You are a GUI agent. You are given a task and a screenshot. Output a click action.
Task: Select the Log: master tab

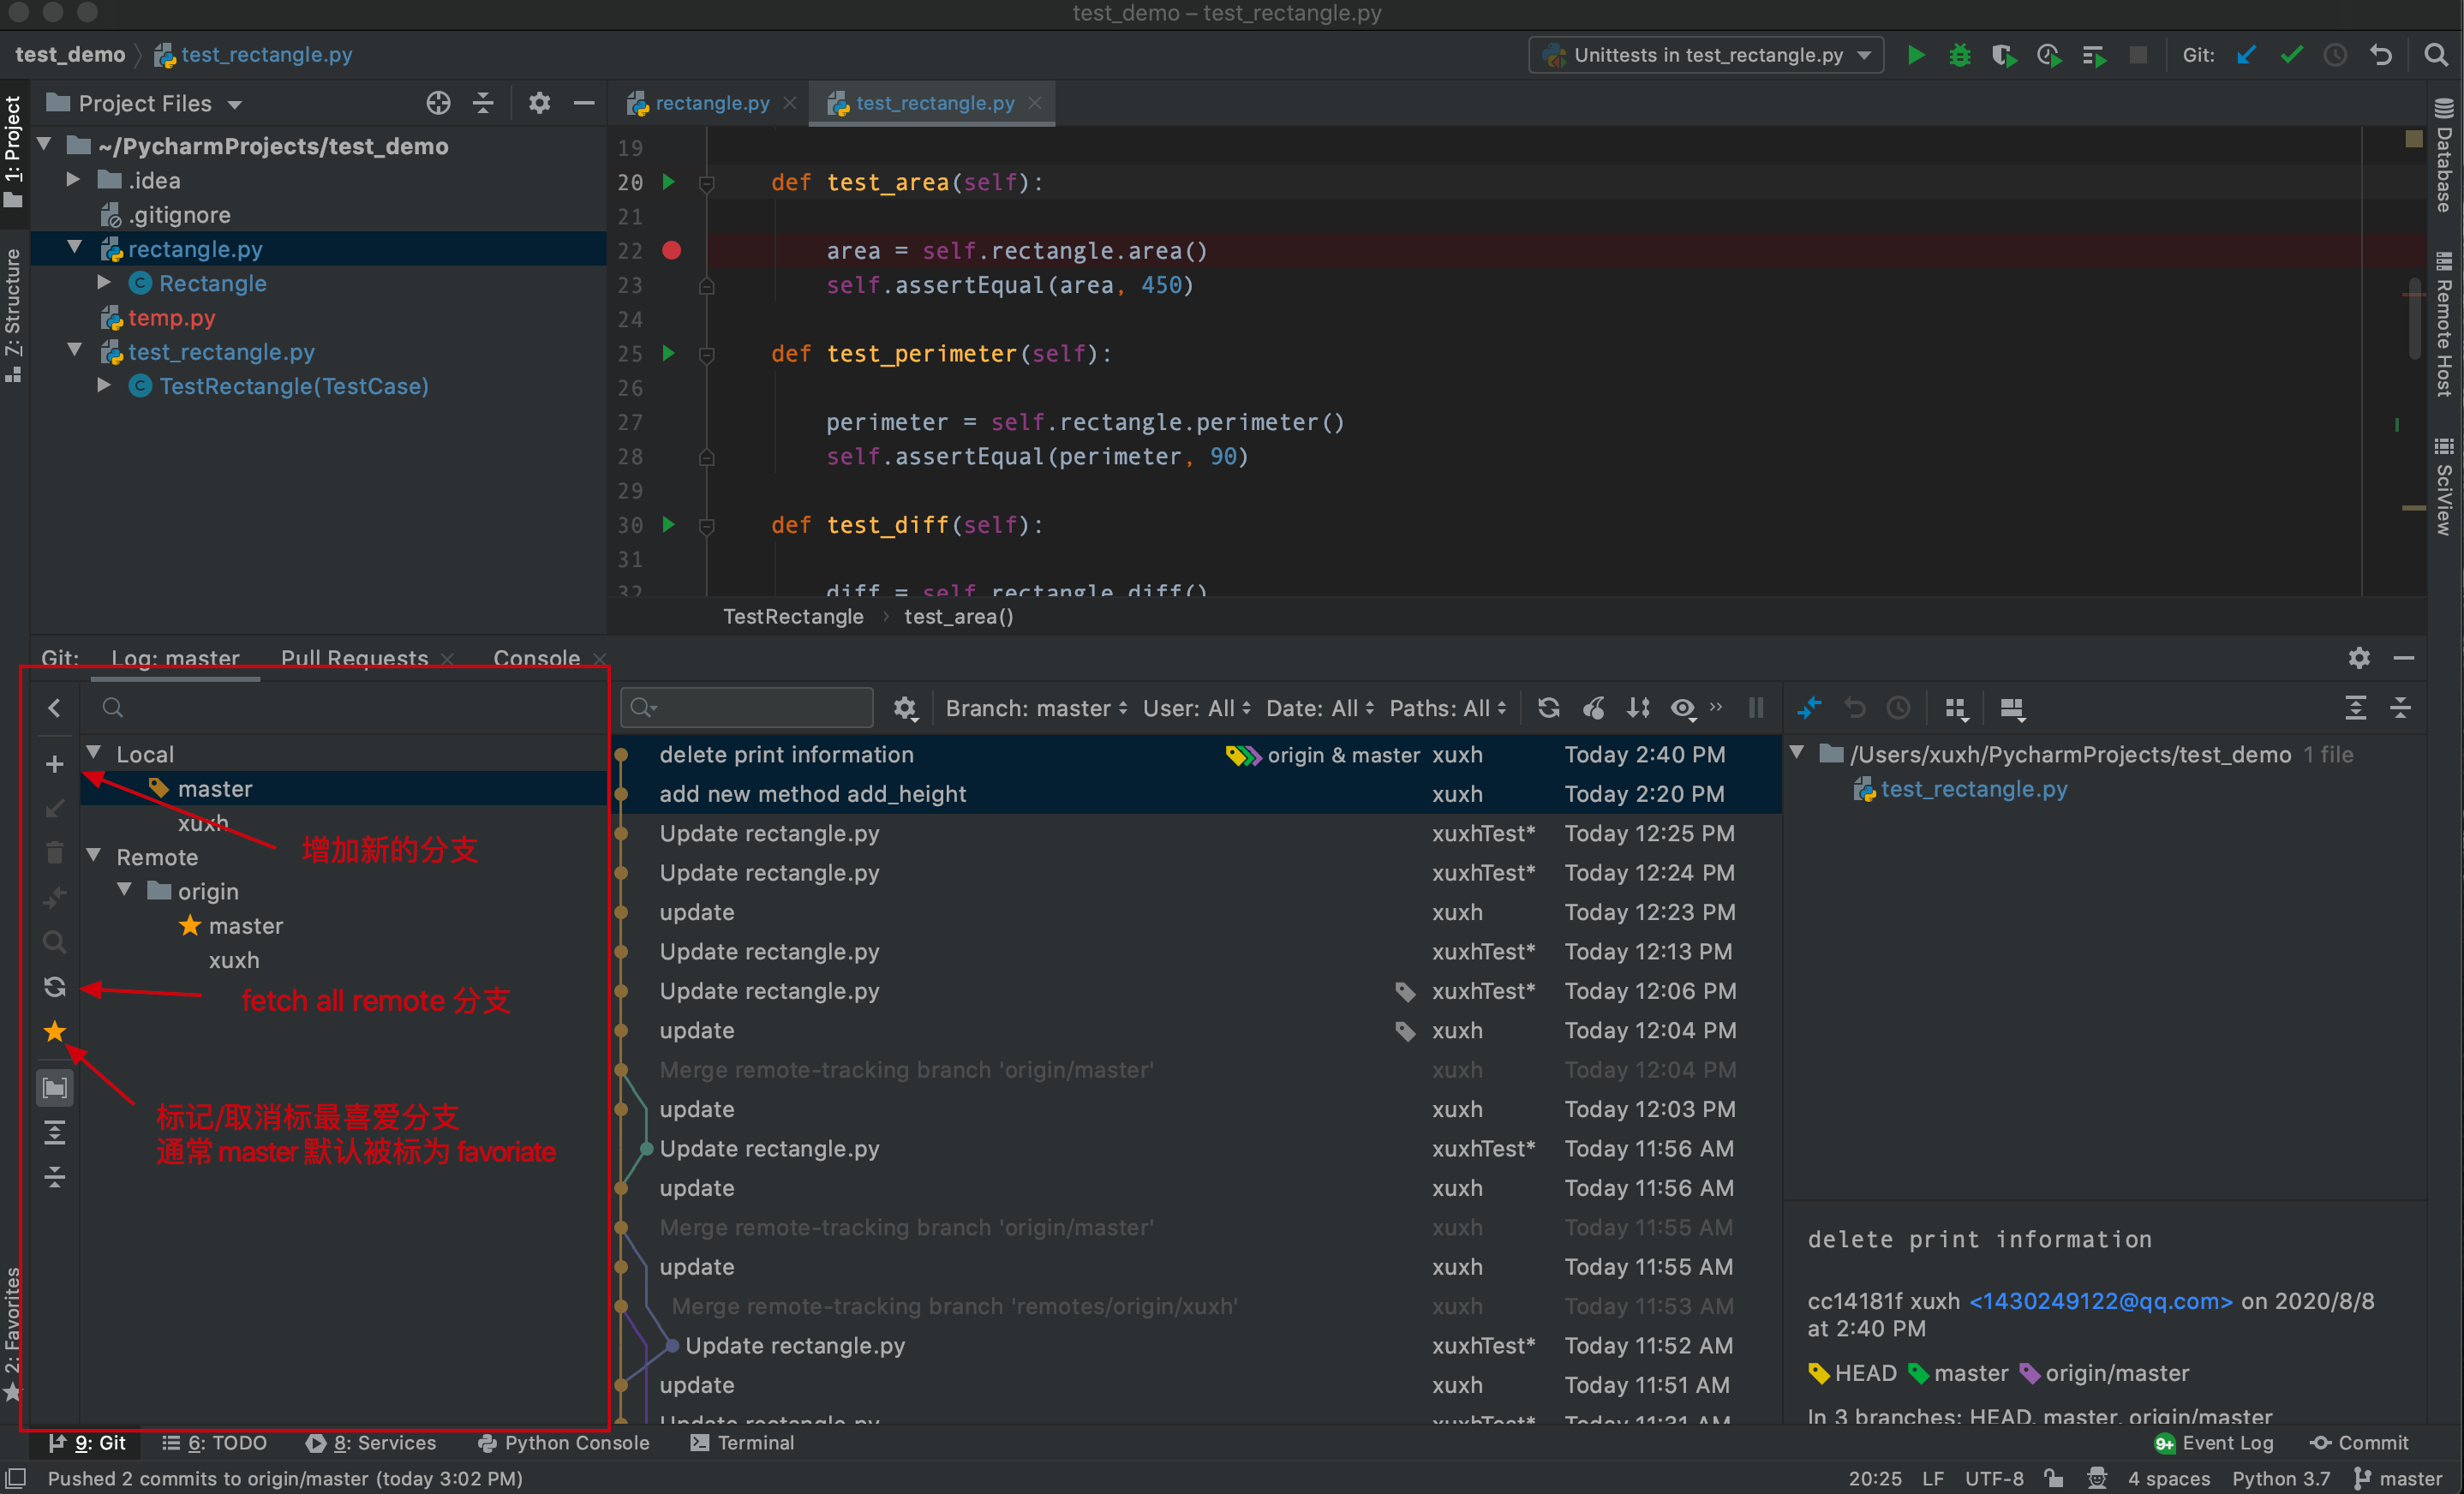tap(175, 658)
